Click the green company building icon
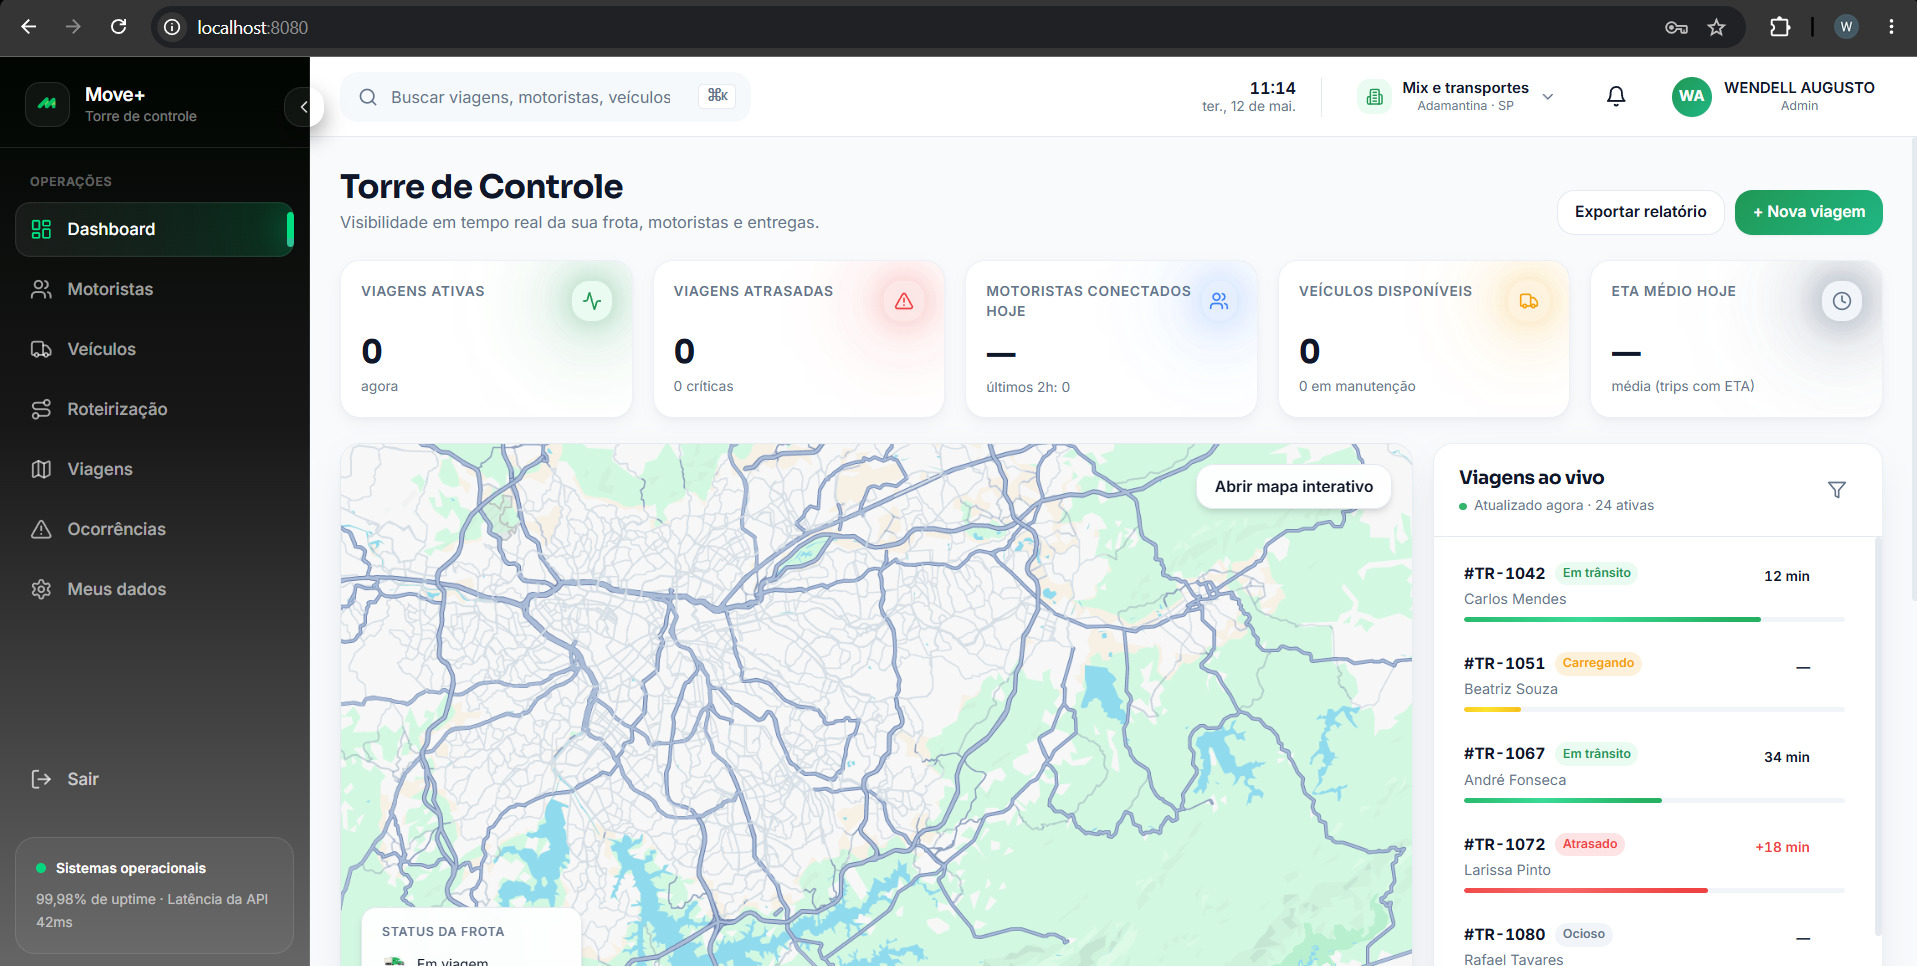The height and width of the screenshot is (966, 1917). [x=1375, y=97]
